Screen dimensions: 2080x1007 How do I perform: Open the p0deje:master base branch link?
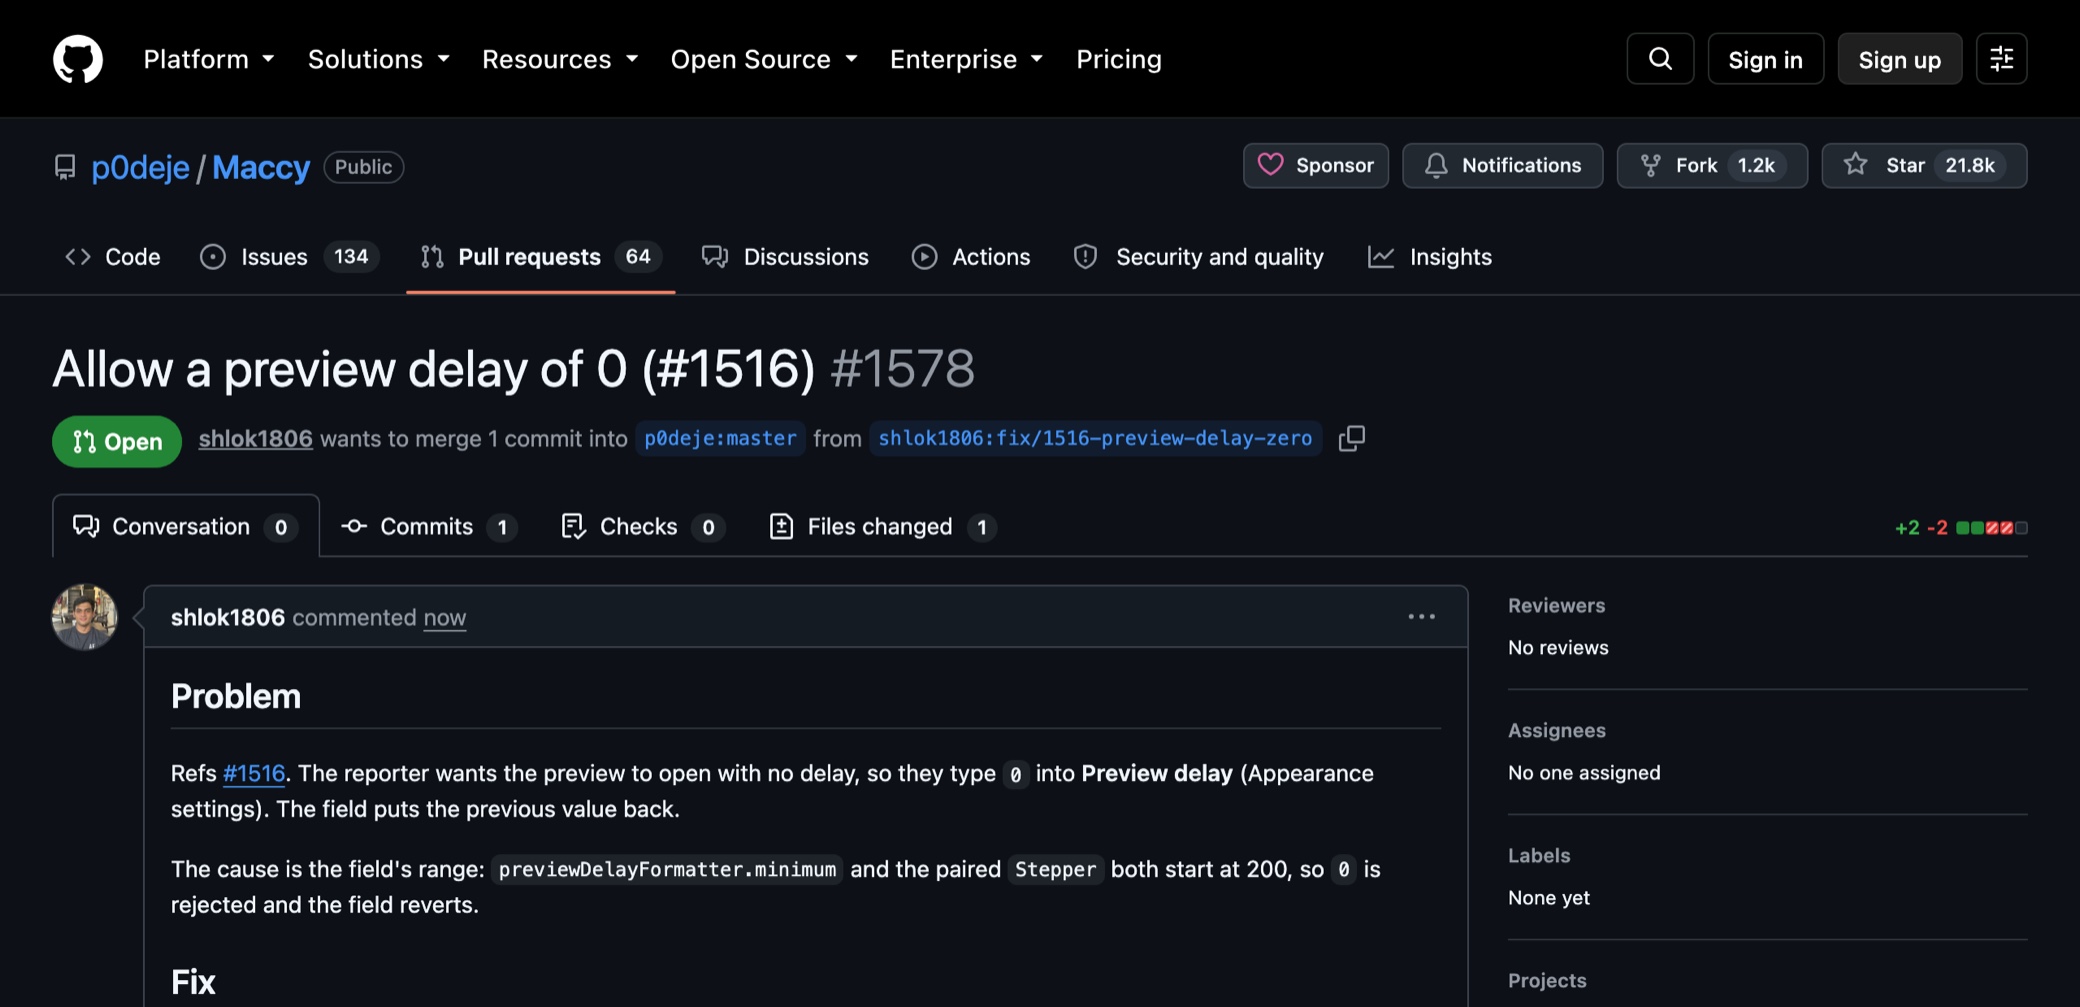(x=720, y=438)
